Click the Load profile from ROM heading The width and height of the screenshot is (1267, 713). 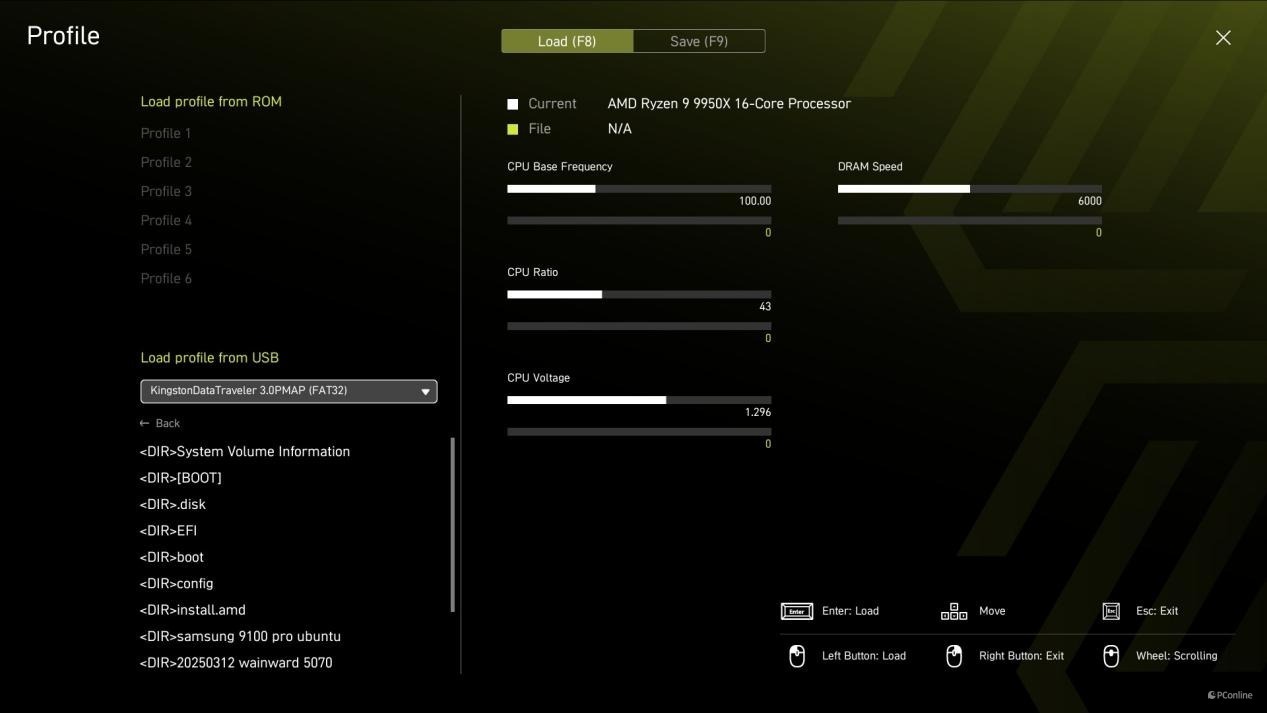pos(211,101)
